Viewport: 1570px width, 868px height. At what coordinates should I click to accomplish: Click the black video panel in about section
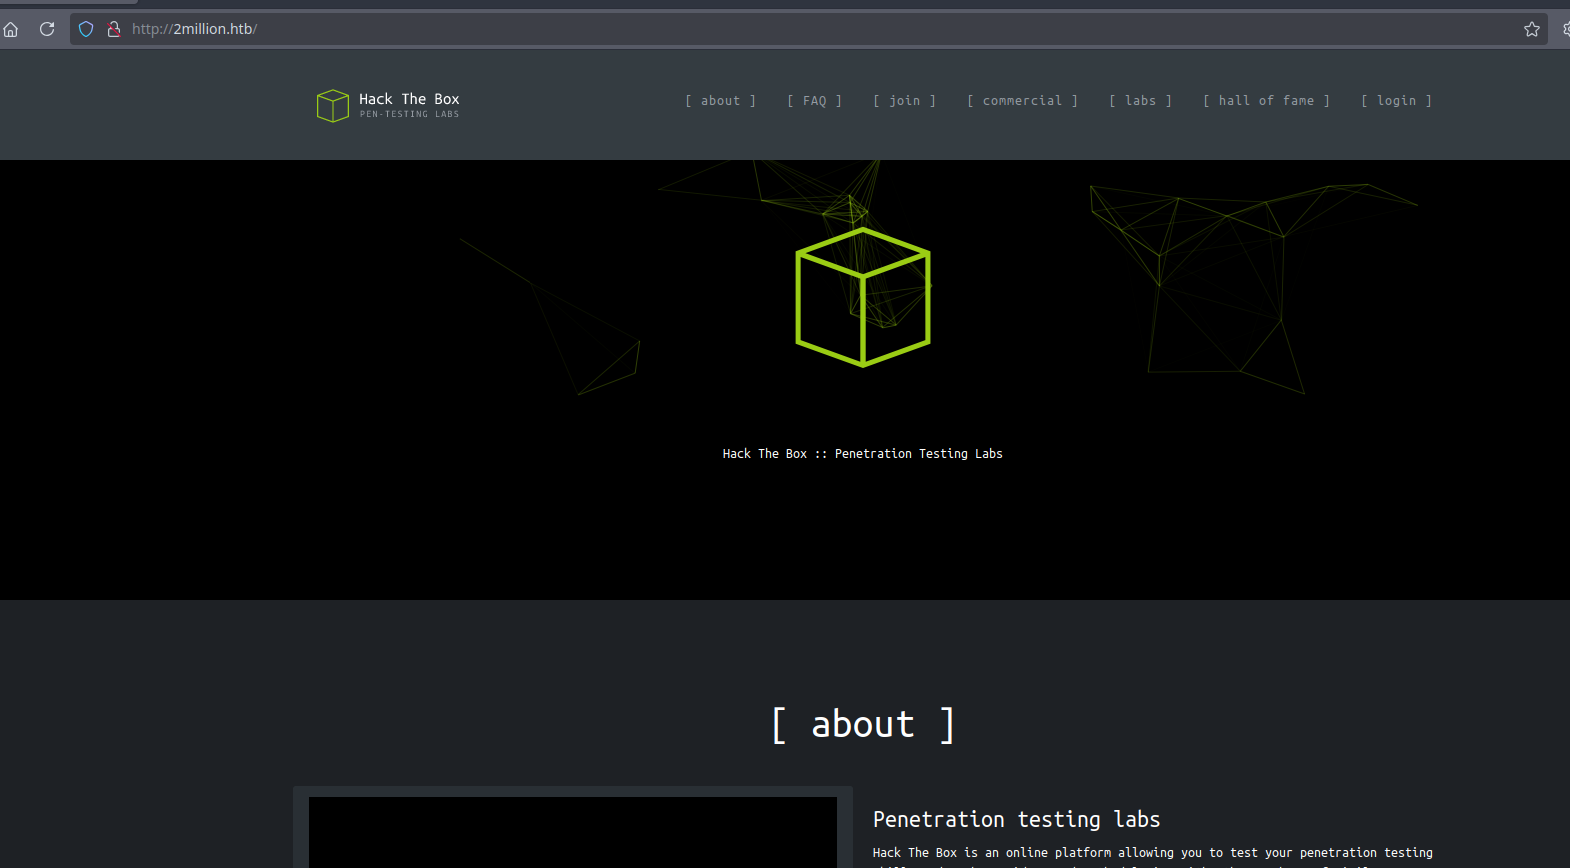[x=572, y=832]
